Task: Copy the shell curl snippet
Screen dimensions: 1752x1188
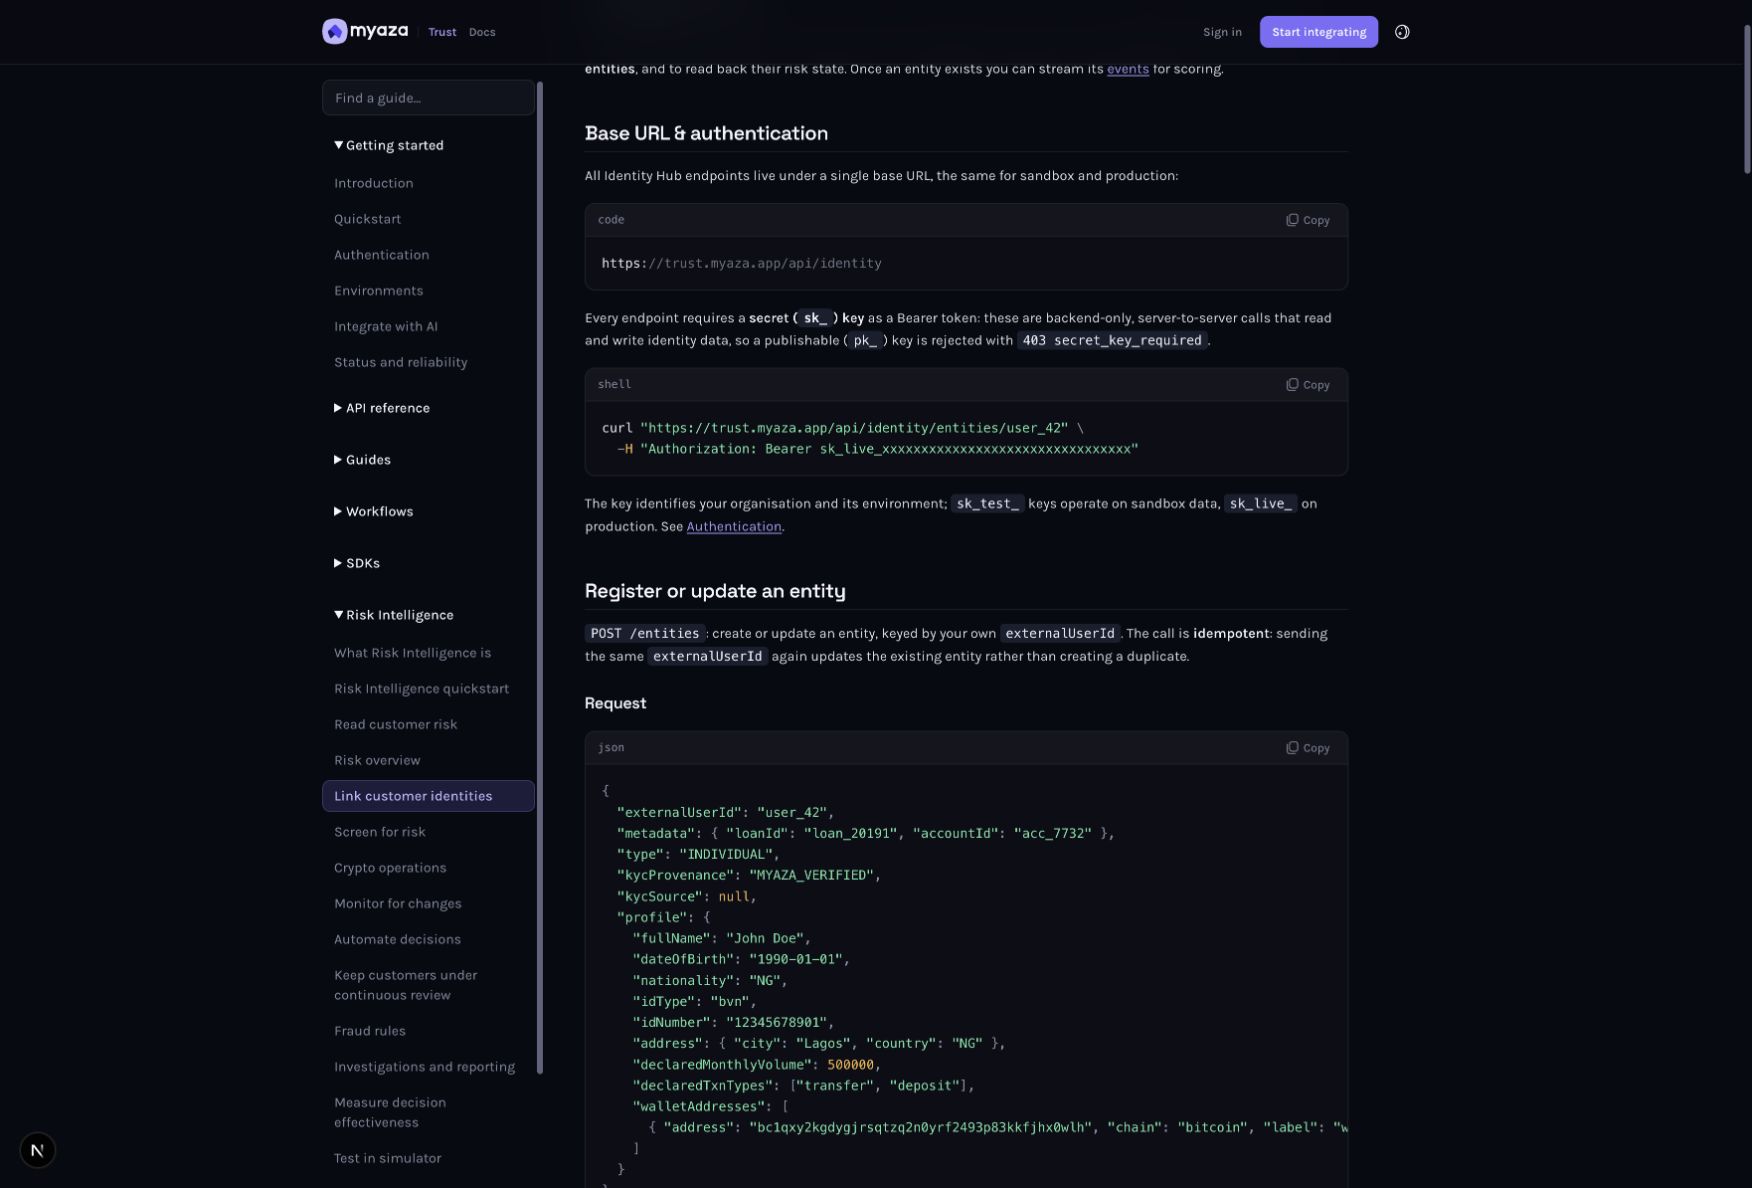Action: tap(1307, 385)
